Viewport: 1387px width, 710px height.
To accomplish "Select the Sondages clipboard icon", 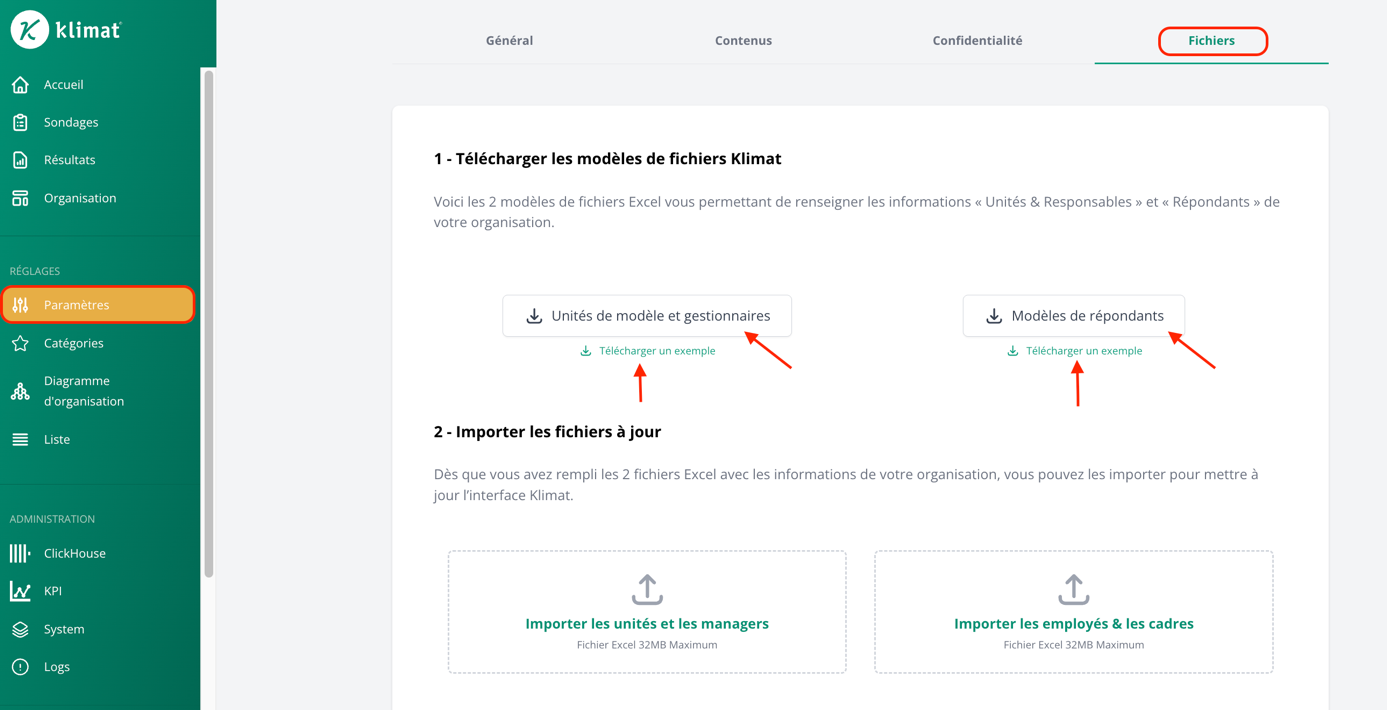I will [20, 122].
